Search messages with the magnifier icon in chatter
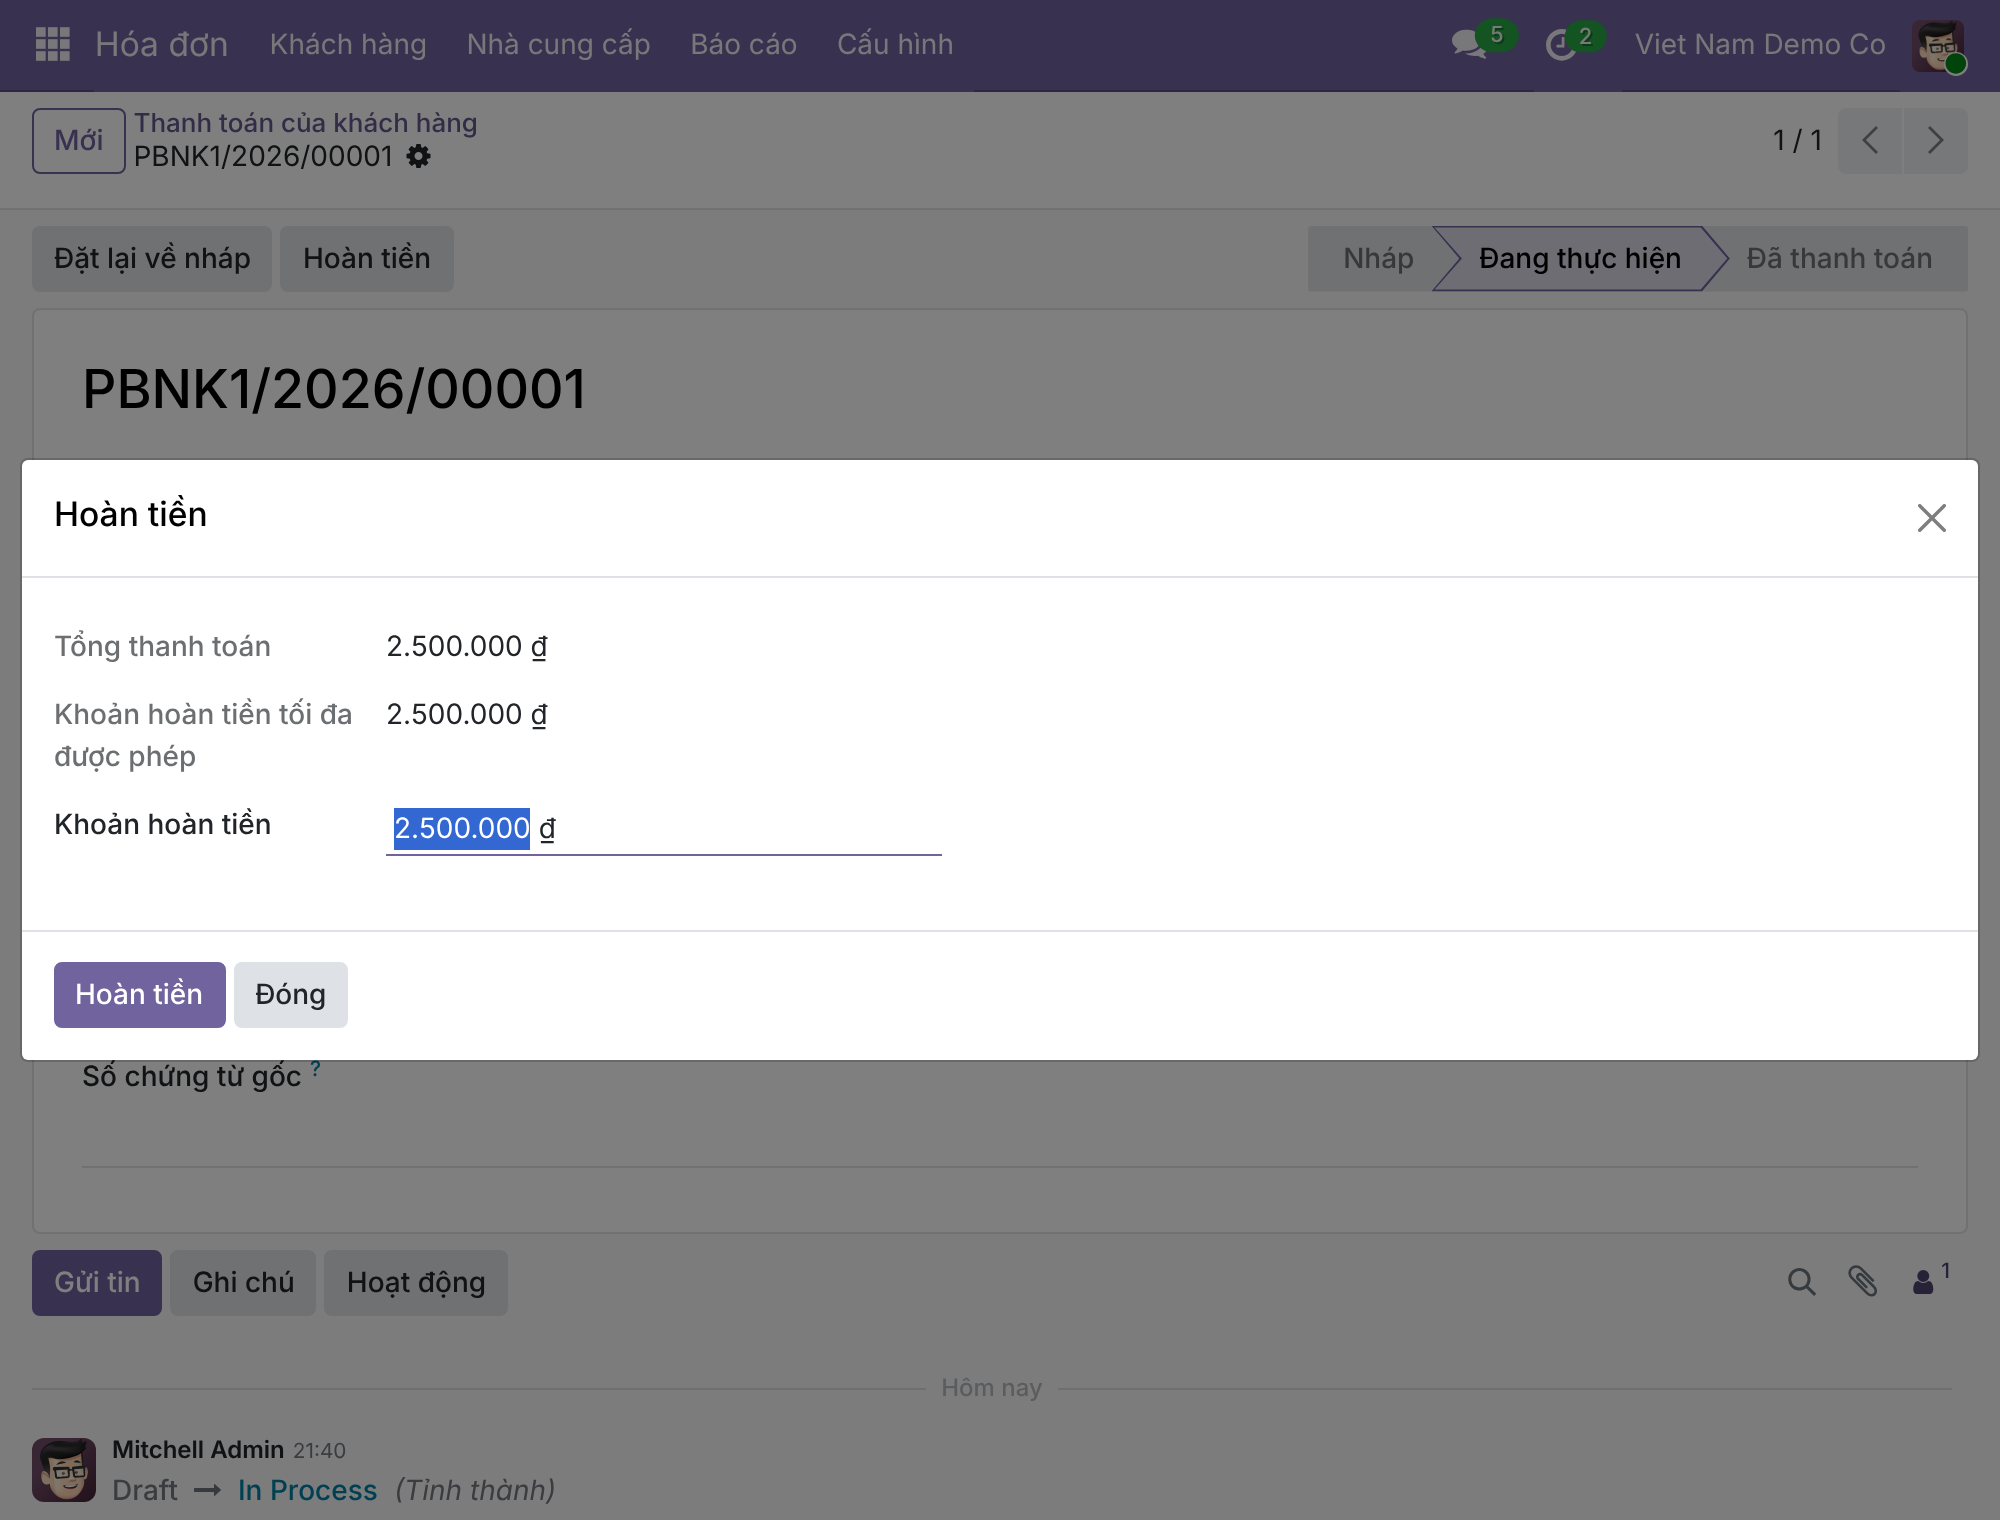The width and height of the screenshot is (2000, 1520). pyautogui.click(x=1801, y=1282)
